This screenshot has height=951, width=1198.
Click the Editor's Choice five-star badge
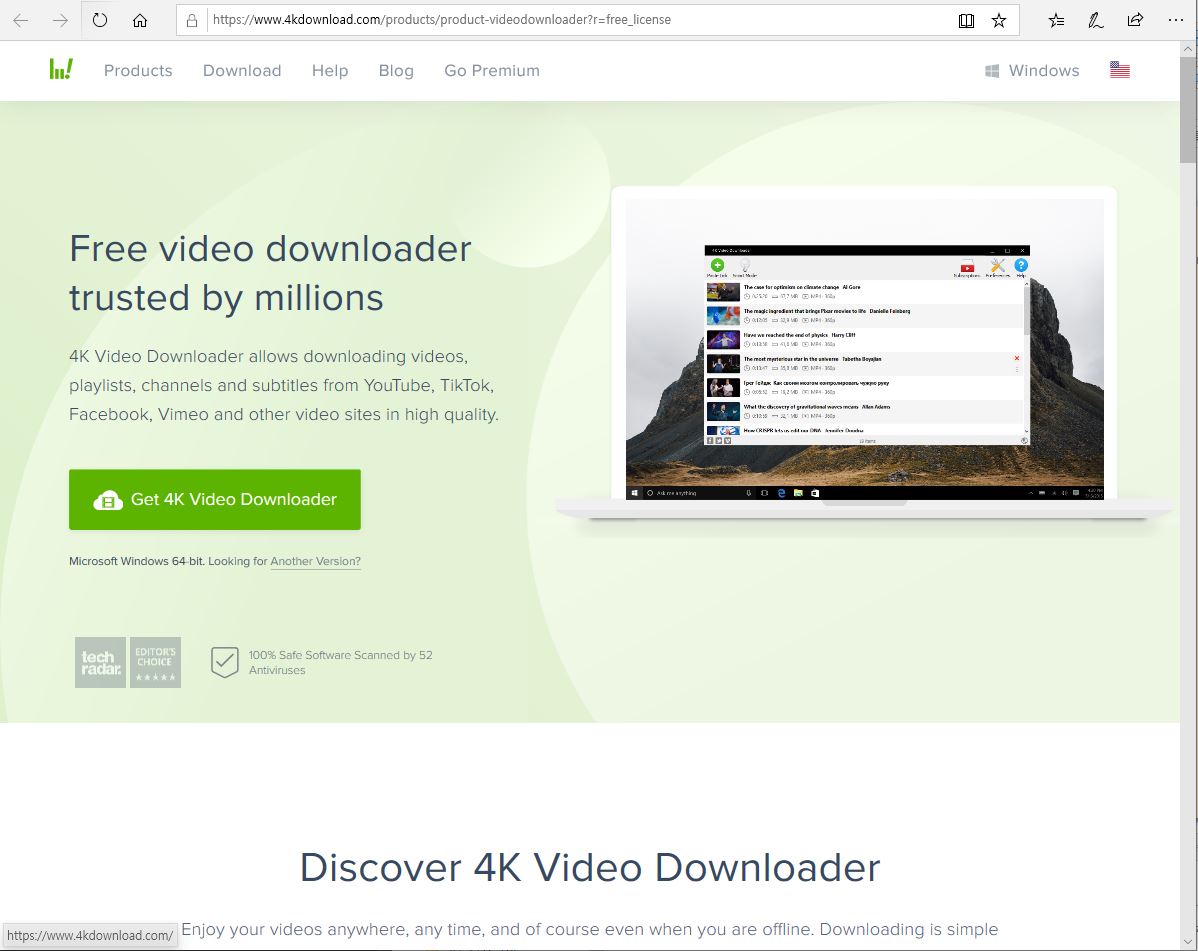tap(155, 662)
